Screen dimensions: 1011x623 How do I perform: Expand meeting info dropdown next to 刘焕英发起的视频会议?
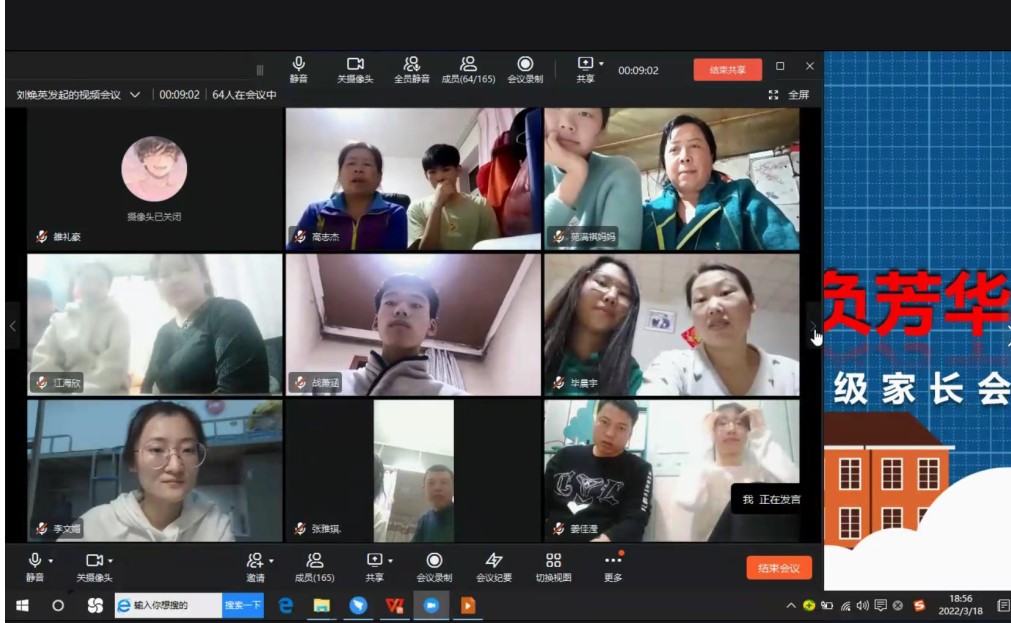click(x=135, y=95)
